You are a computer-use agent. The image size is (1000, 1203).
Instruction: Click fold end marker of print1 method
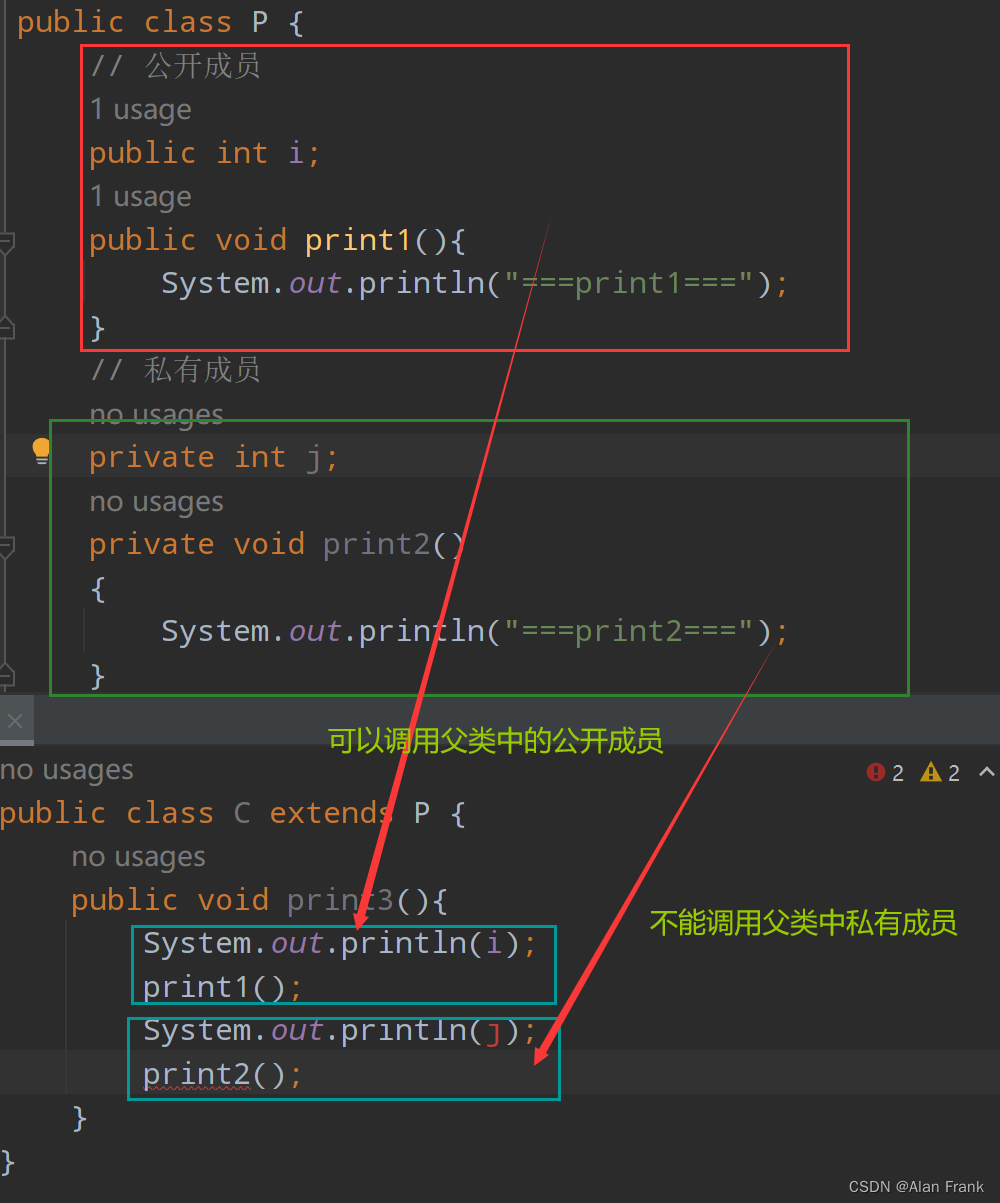(6, 326)
